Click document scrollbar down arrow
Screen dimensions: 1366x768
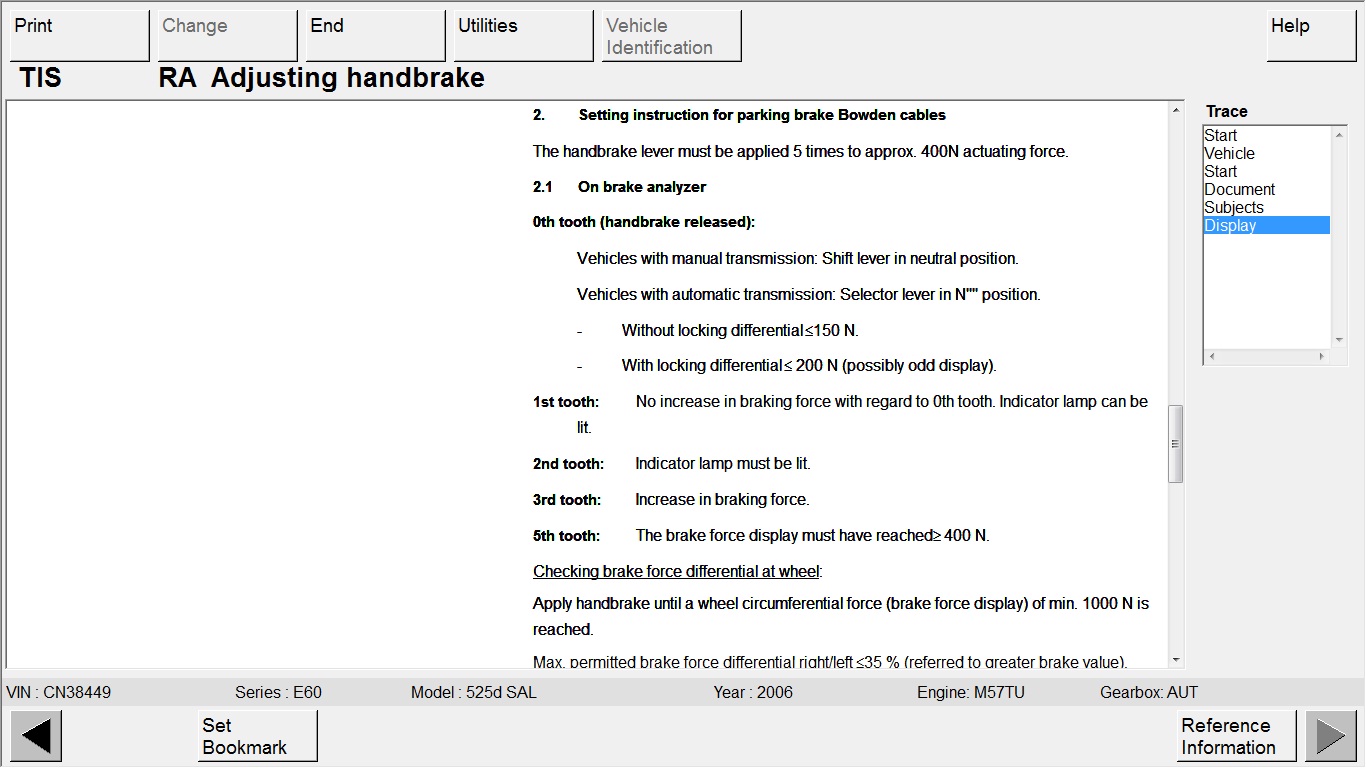point(1175,660)
